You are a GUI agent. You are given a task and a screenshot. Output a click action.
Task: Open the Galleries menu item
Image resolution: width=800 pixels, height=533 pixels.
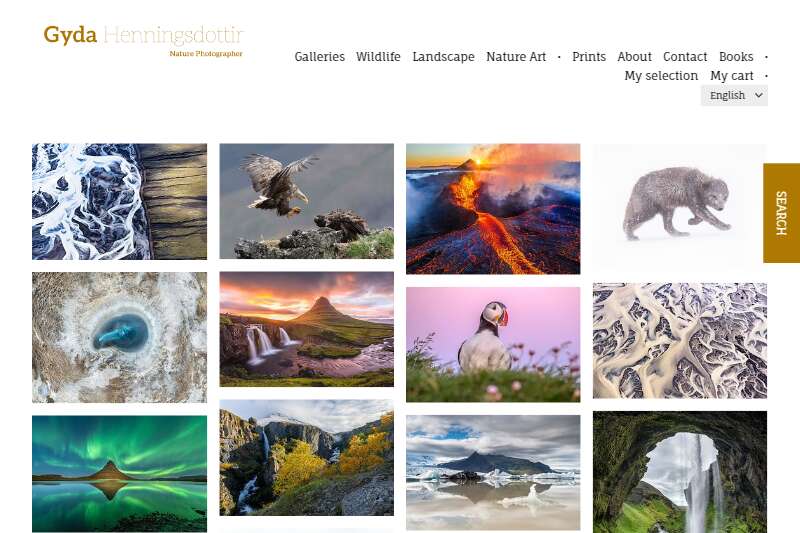(319, 57)
